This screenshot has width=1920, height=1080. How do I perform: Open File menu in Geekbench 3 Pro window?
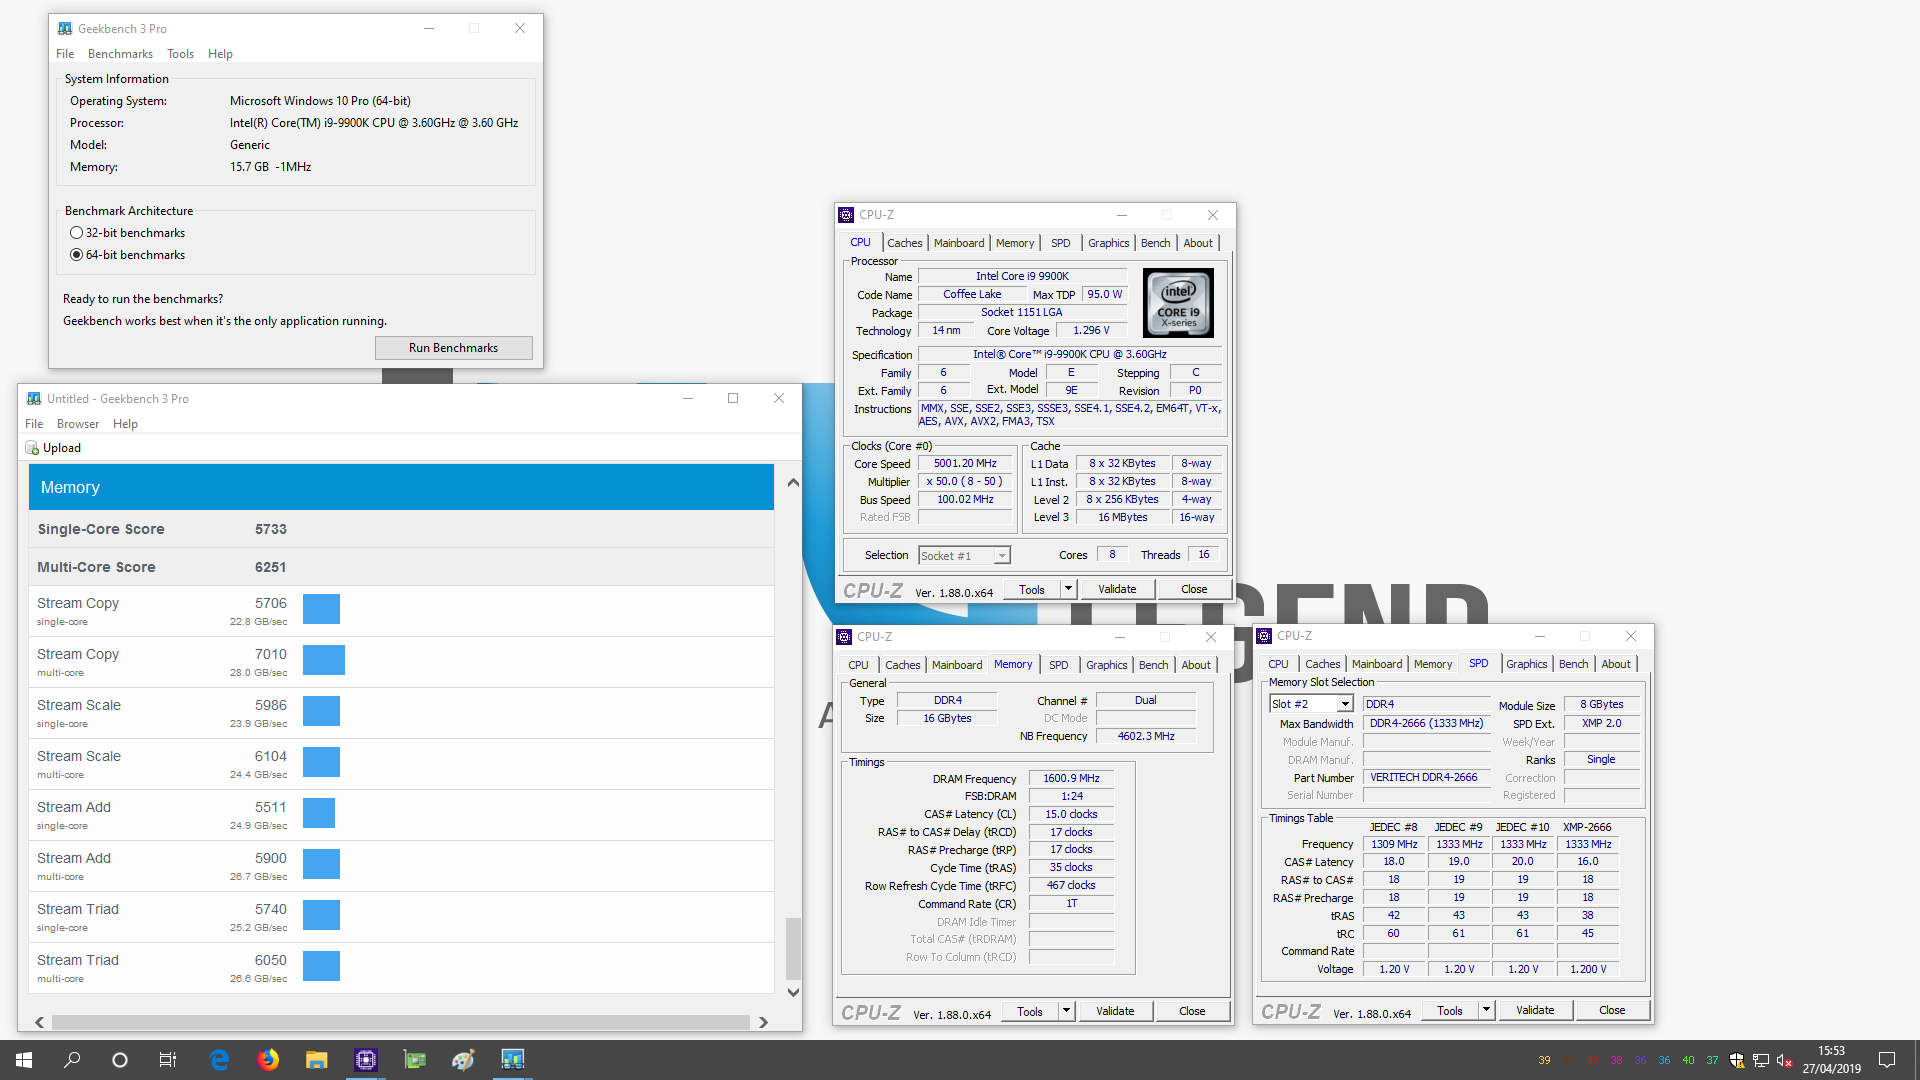[65, 54]
